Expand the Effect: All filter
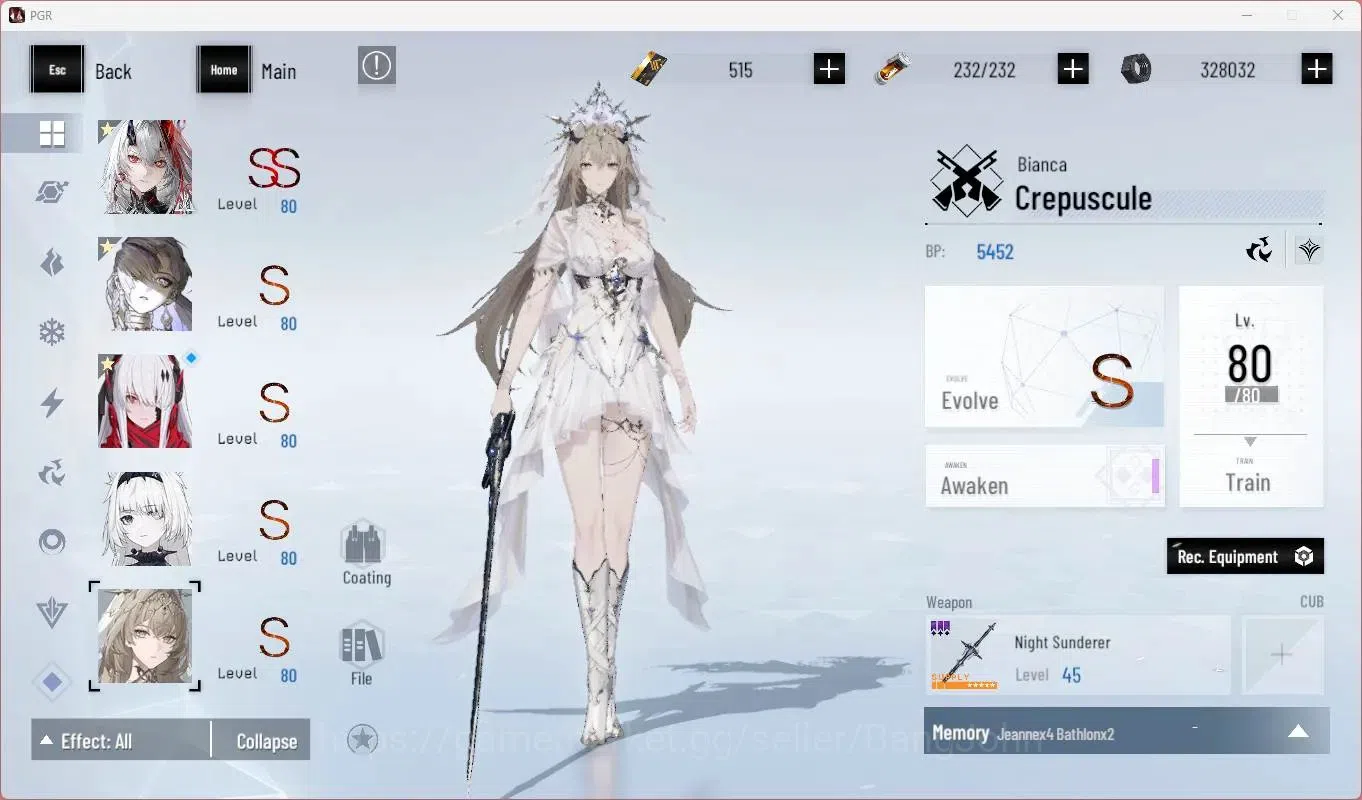1362x800 pixels. click(x=121, y=741)
